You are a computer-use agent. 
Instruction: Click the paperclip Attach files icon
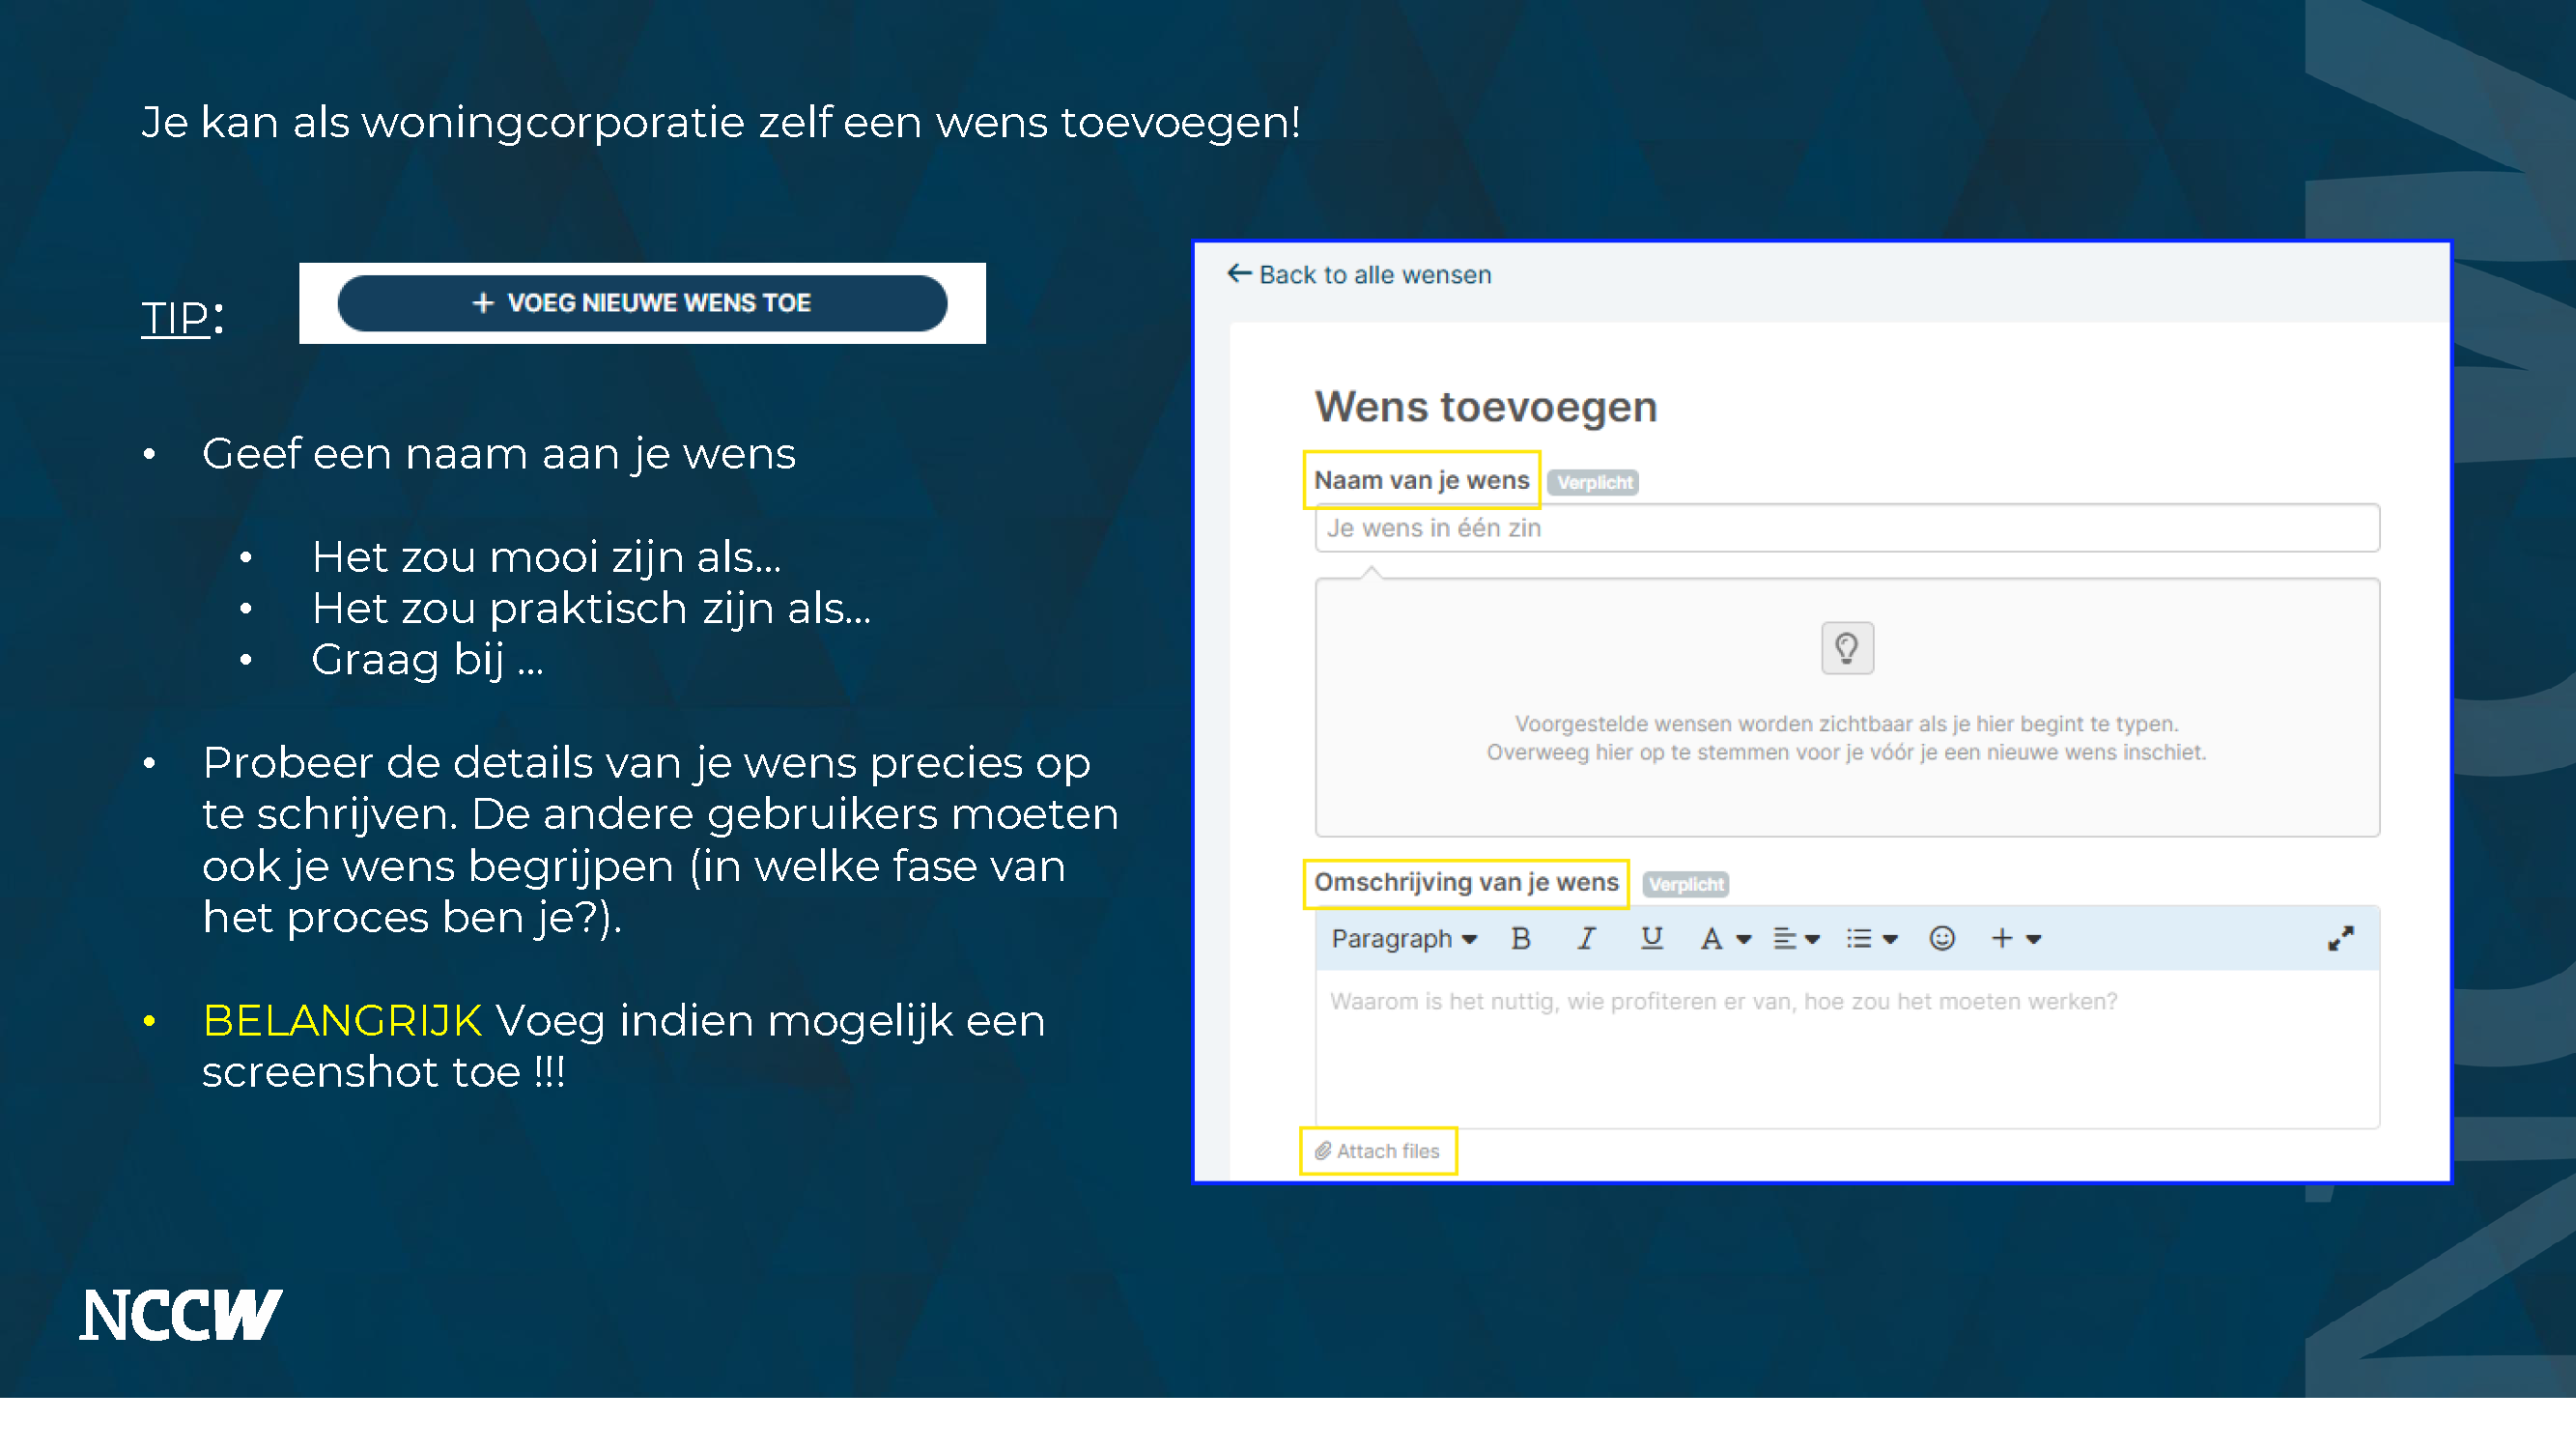(1322, 1151)
